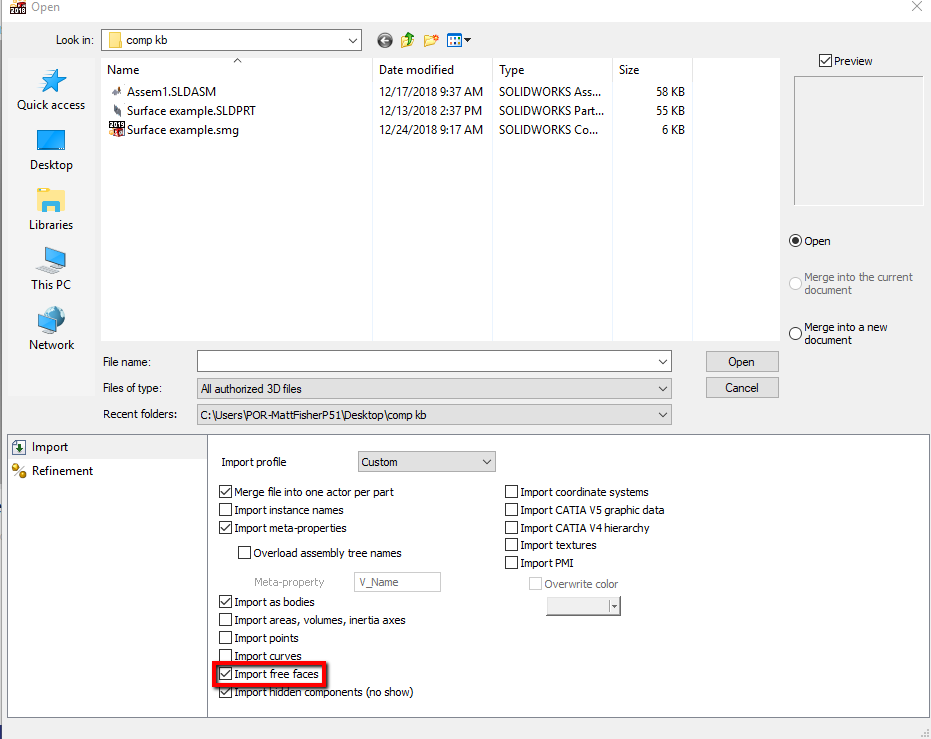Go up one folder level
This screenshot has width=931, height=739.
point(407,40)
